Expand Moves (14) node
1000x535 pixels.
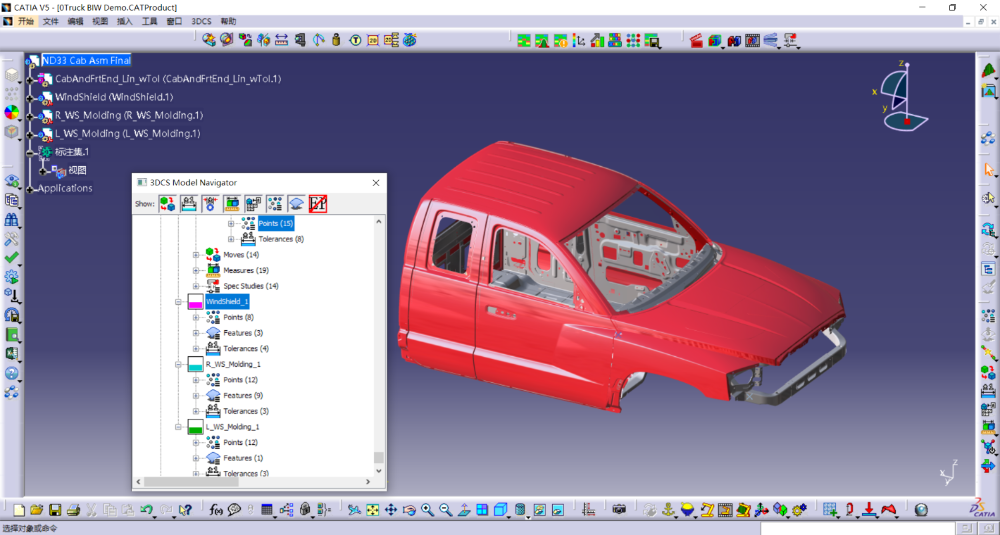click(x=196, y=255)
